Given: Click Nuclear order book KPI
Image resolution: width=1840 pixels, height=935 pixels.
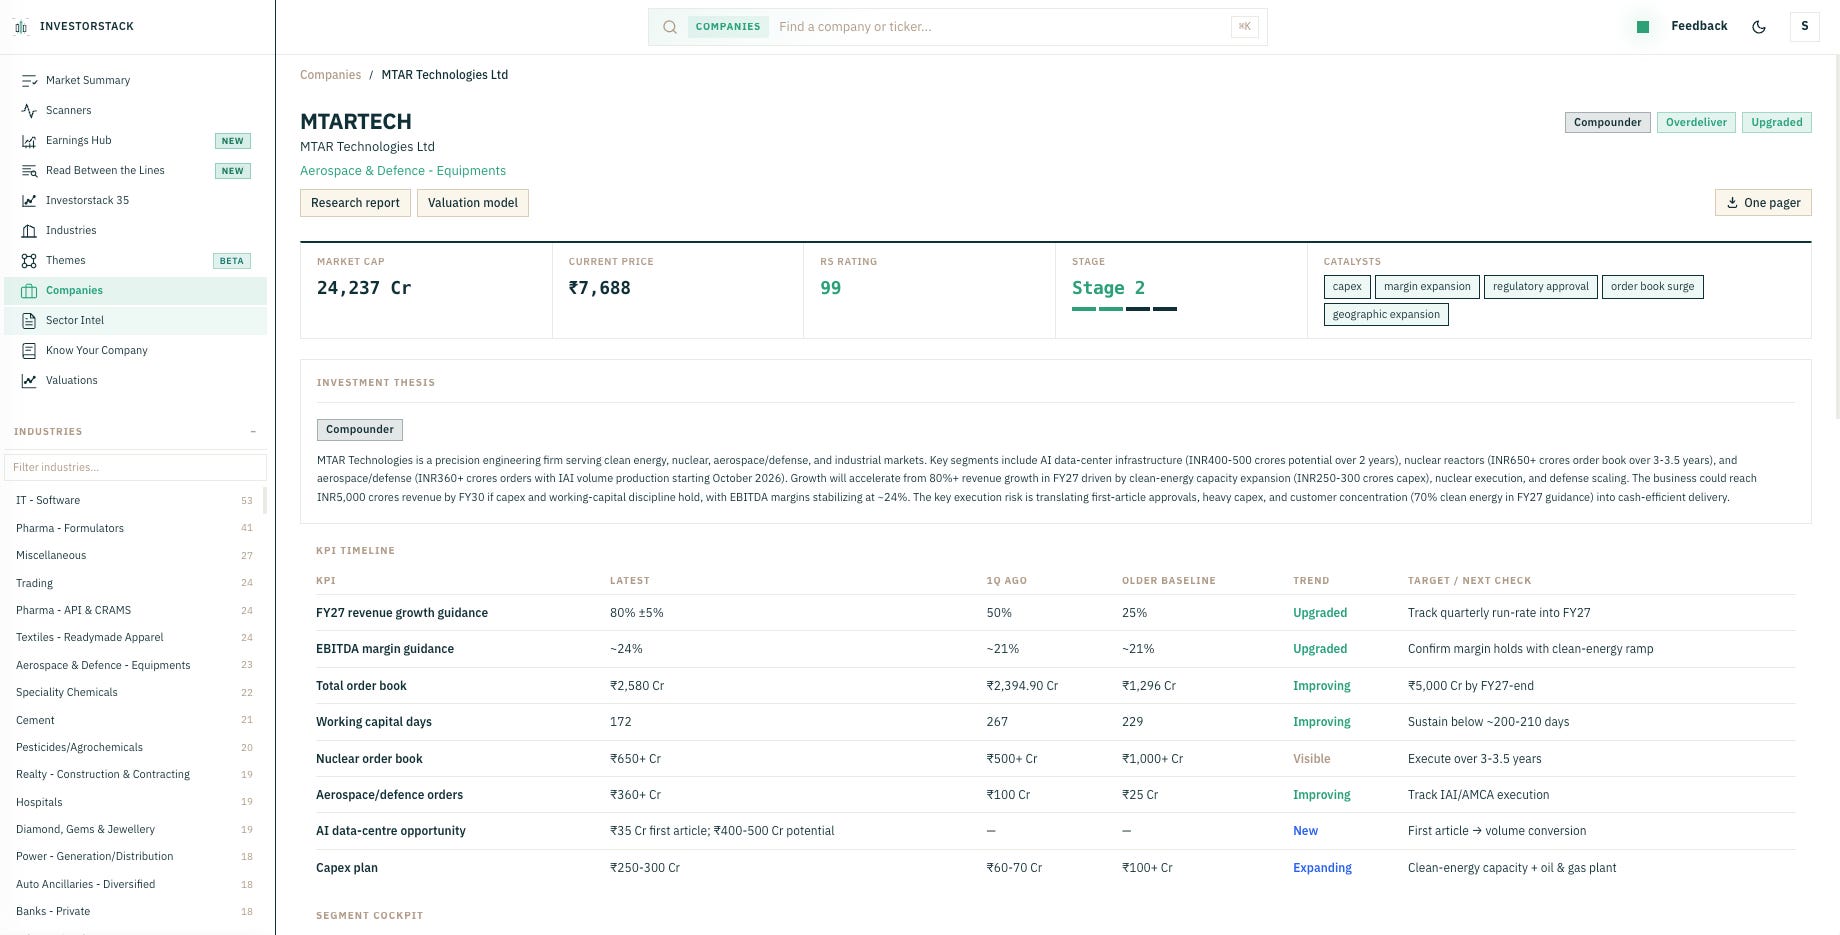Looking at the screenshot, I should 369,759.
